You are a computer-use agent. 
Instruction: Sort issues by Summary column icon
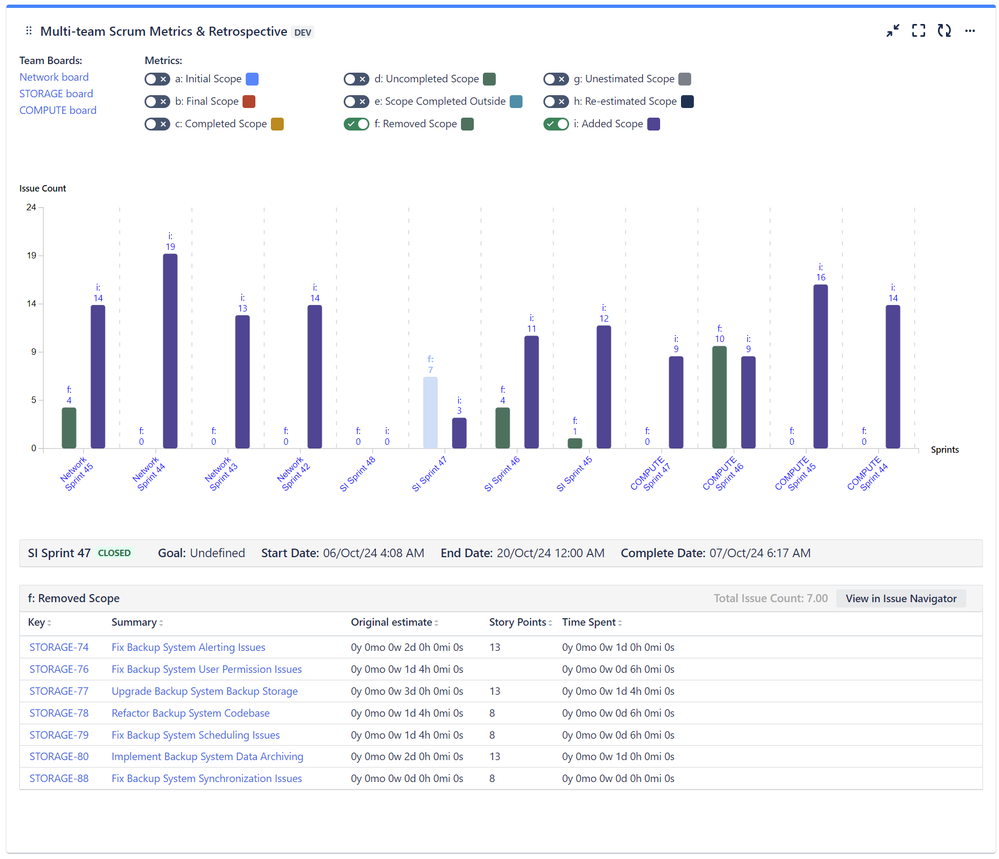(x=161, y=623)
